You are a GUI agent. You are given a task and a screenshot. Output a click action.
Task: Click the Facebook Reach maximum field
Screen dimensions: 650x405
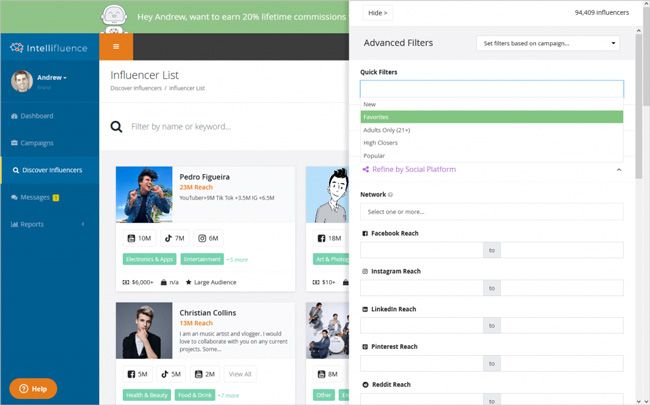562,250
